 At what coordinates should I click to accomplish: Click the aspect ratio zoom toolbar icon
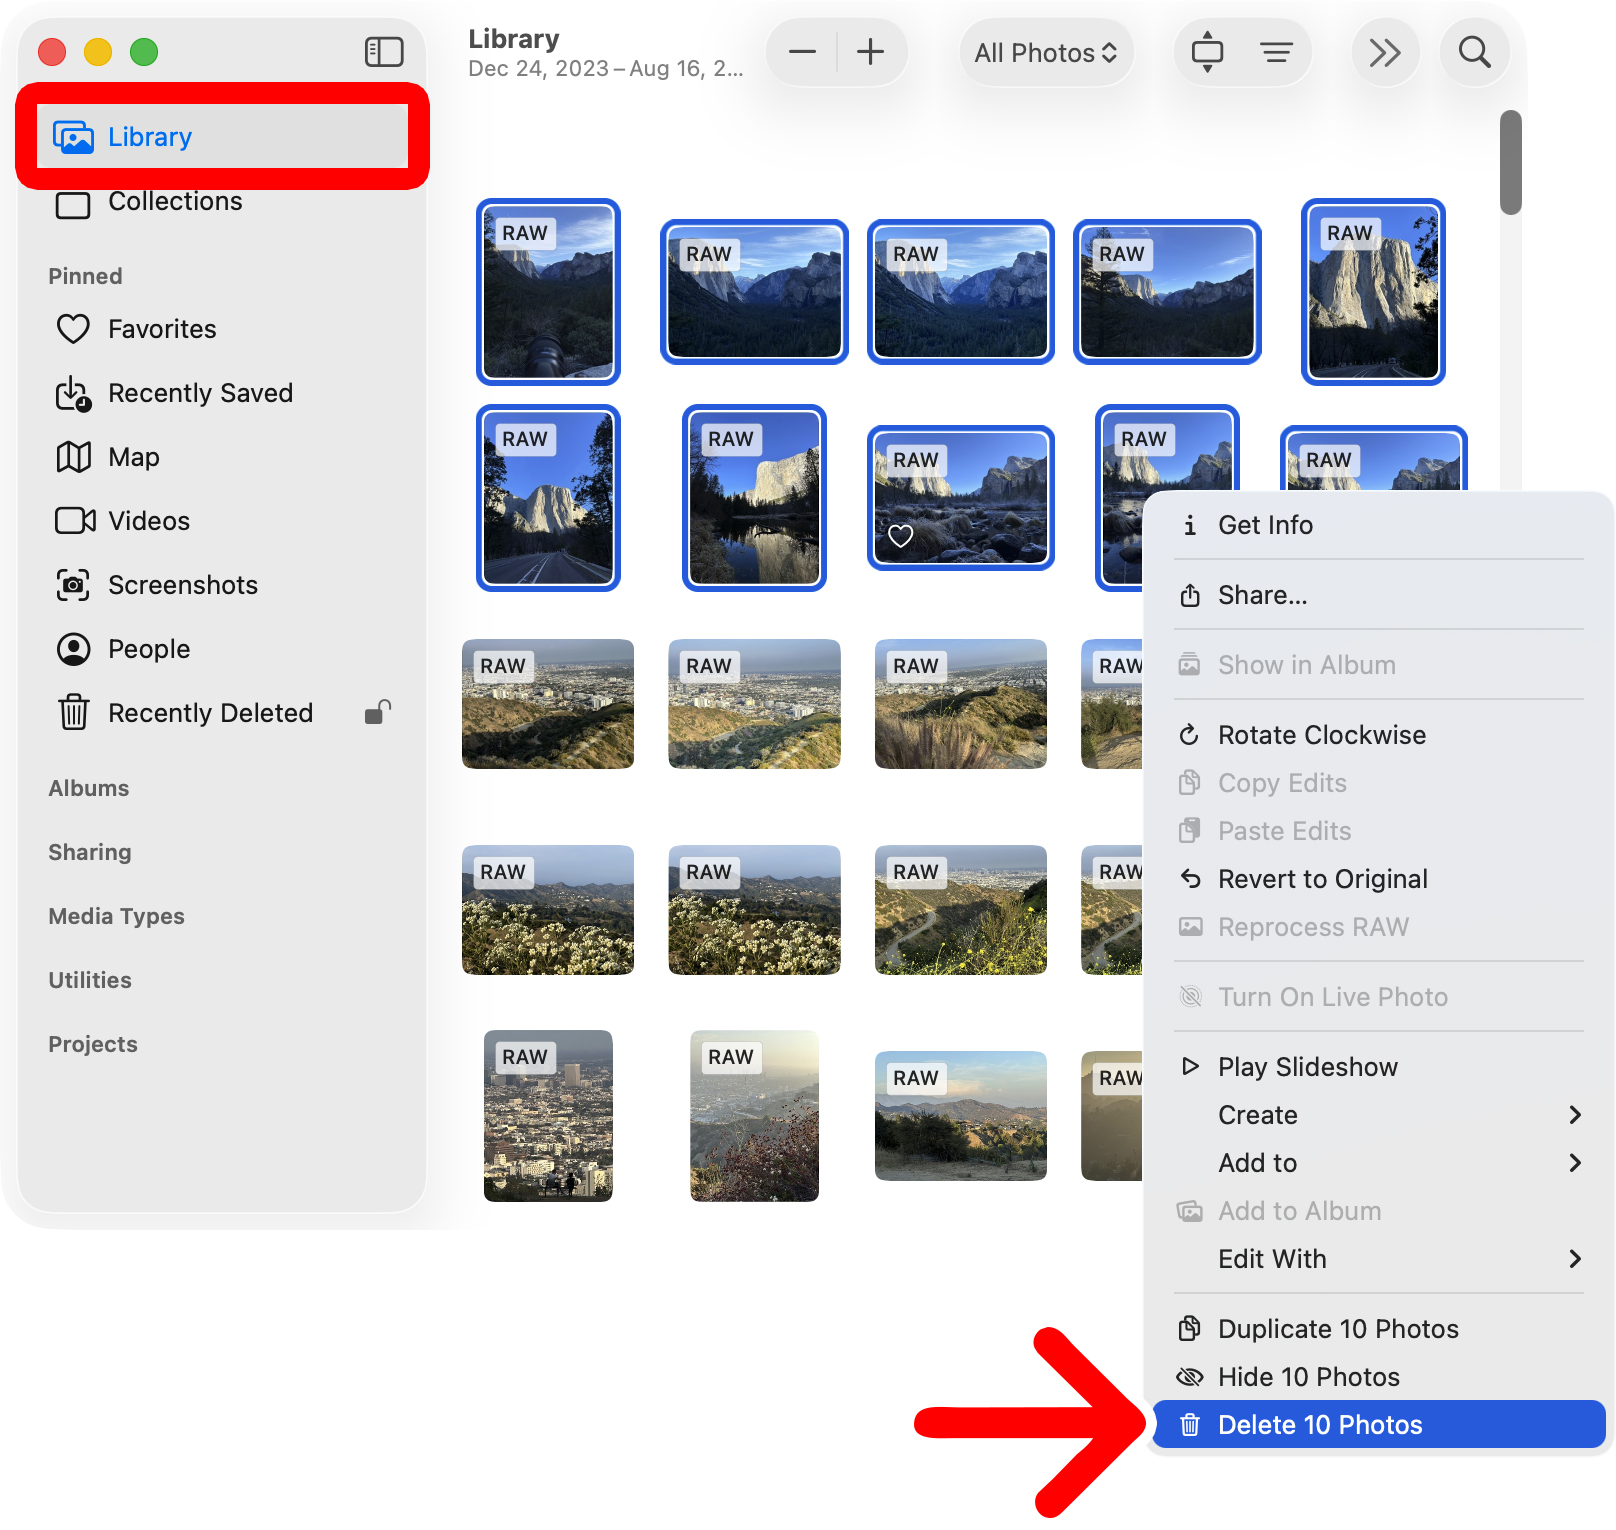coord(1209,52)
